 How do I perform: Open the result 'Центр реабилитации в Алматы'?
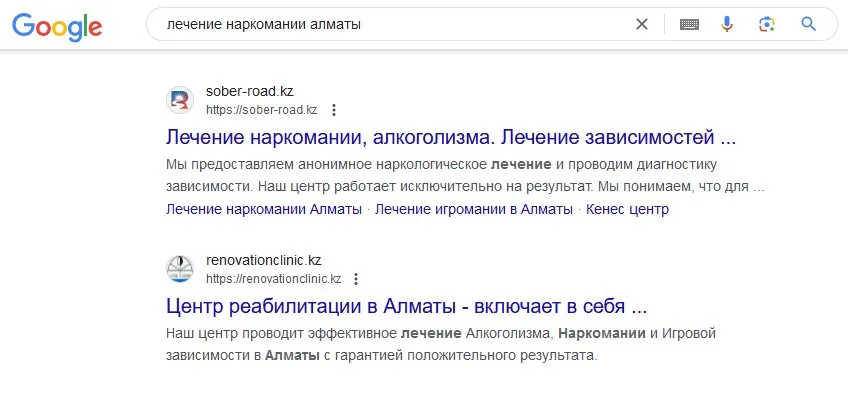(x=406, y=307)
